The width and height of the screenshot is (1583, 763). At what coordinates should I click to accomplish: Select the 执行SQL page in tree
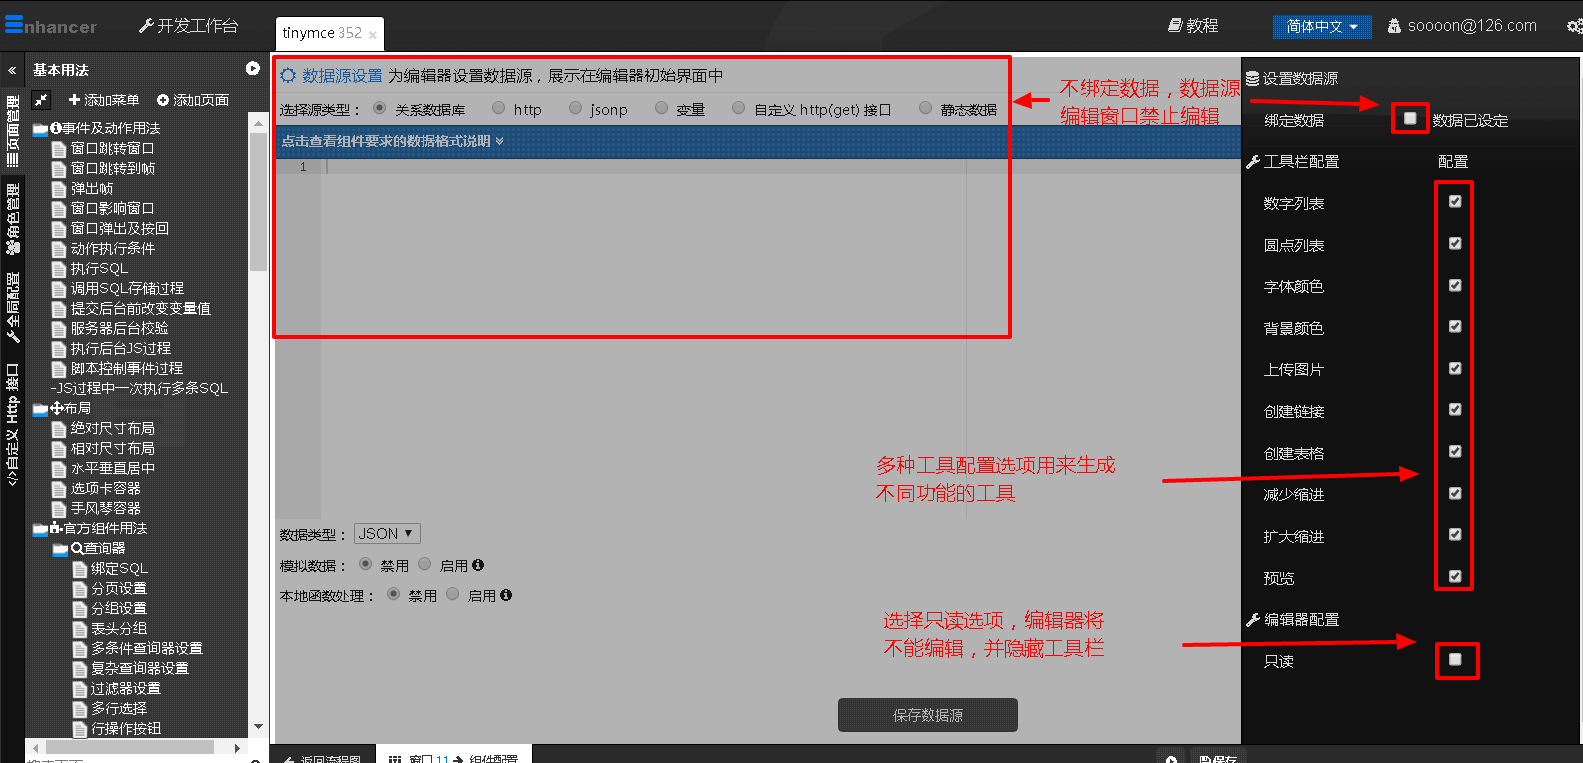(x=99, y=268)
